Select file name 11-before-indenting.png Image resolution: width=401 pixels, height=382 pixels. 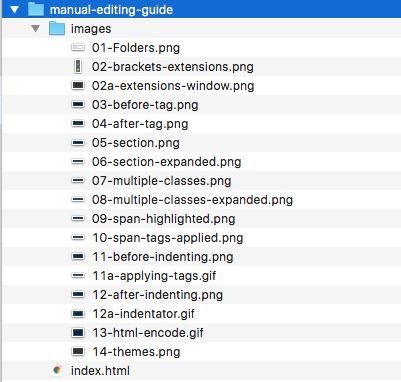(163, 257)
